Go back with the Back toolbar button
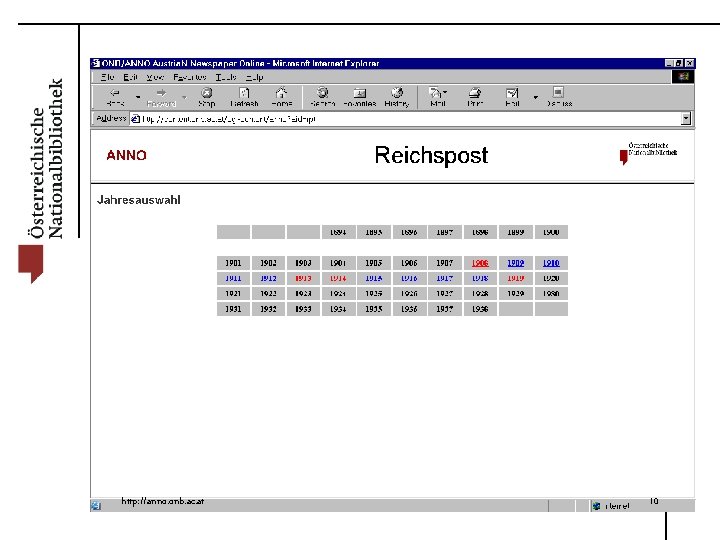Screen dimensions: 720x540 coord(115,97)
